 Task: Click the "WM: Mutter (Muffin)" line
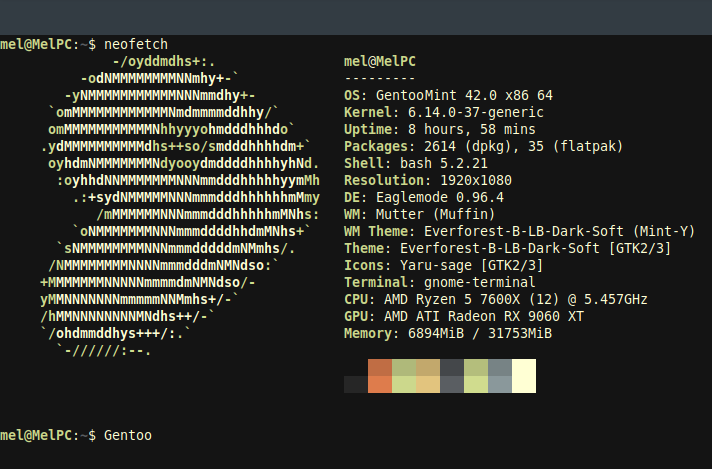pyautogui.click(x=420, y=214)
